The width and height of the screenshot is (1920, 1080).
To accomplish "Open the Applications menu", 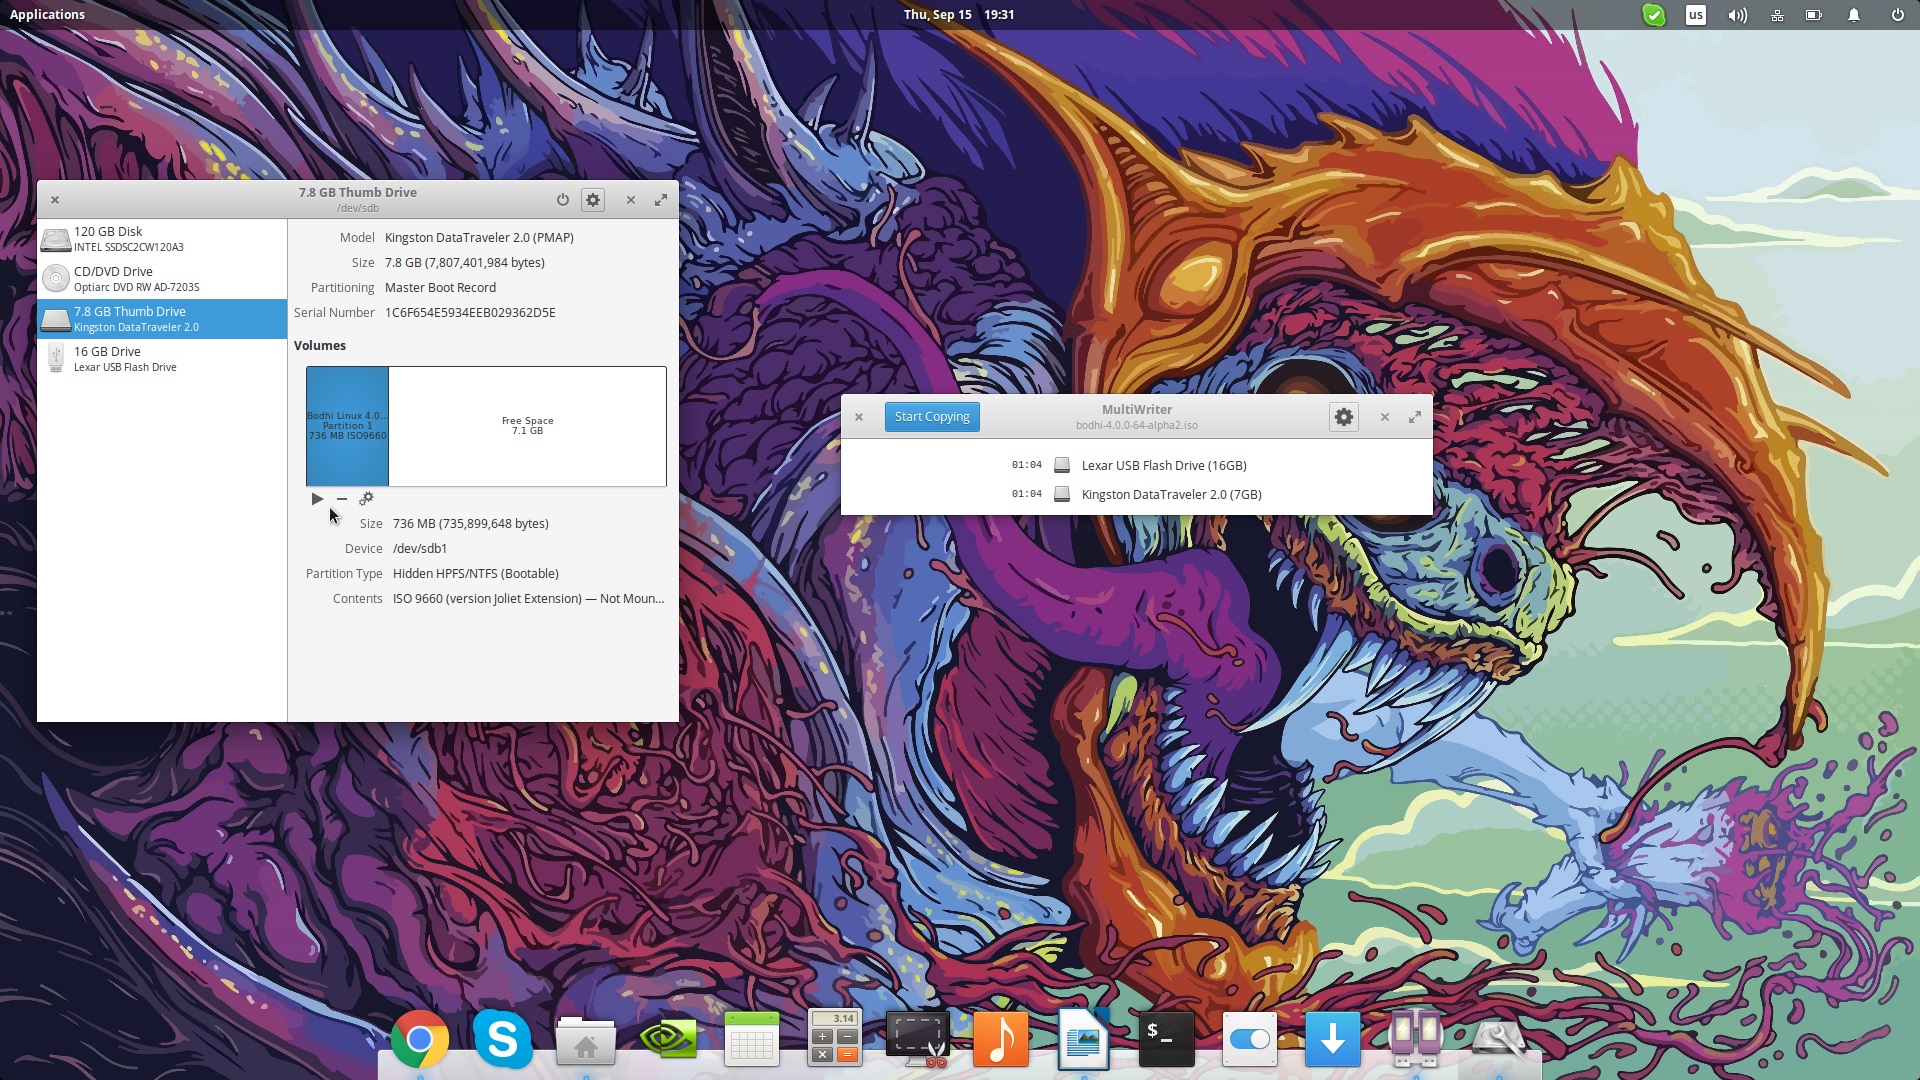I will pyautogui.click(x=47, y=14).
